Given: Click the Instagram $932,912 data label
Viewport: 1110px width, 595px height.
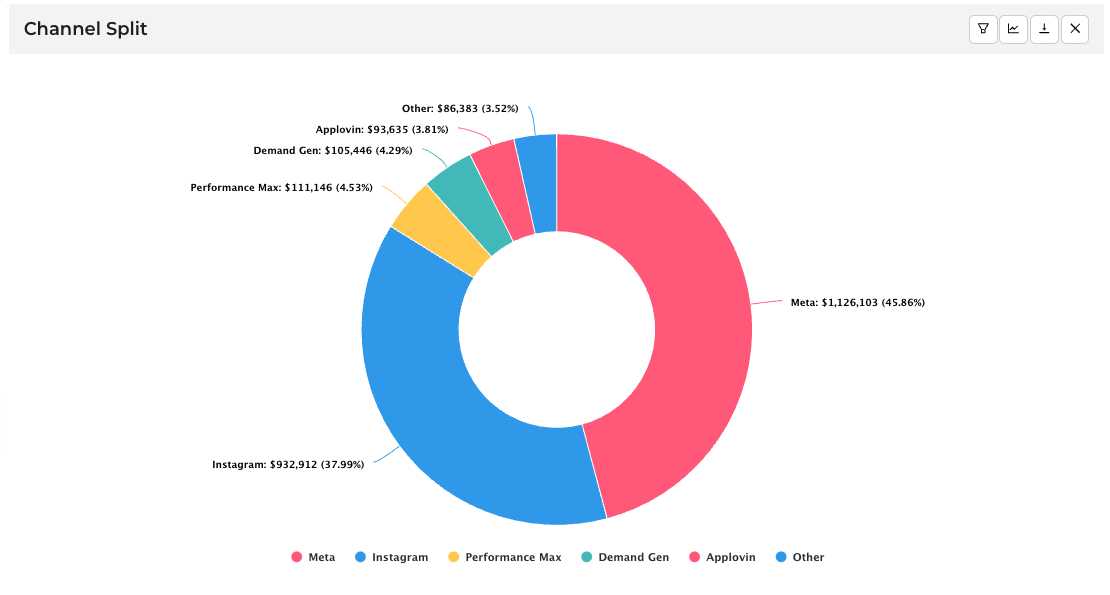Looking at the screenshot, I should (287, 464).
